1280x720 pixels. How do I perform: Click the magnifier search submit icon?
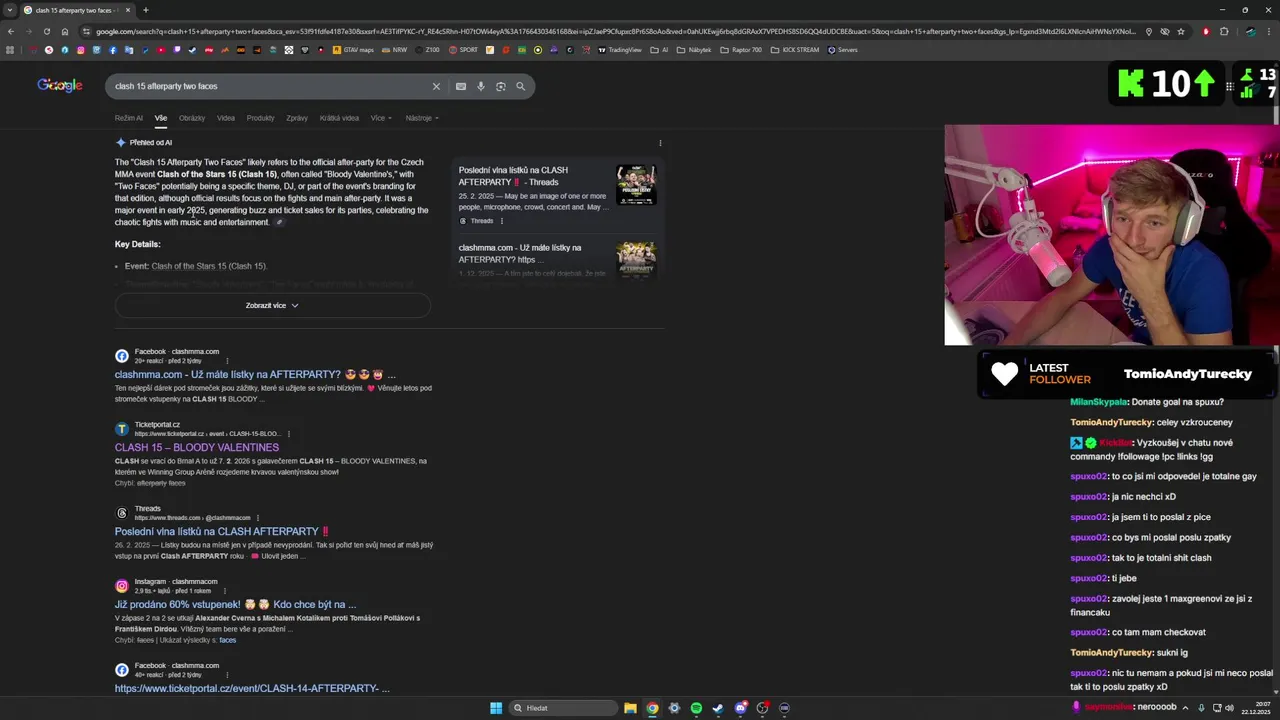tap(520, 86)
